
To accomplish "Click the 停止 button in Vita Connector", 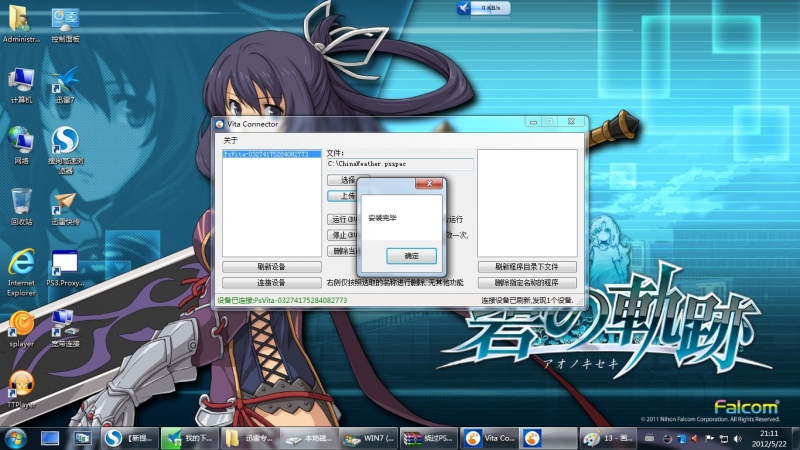I will 342,235.
